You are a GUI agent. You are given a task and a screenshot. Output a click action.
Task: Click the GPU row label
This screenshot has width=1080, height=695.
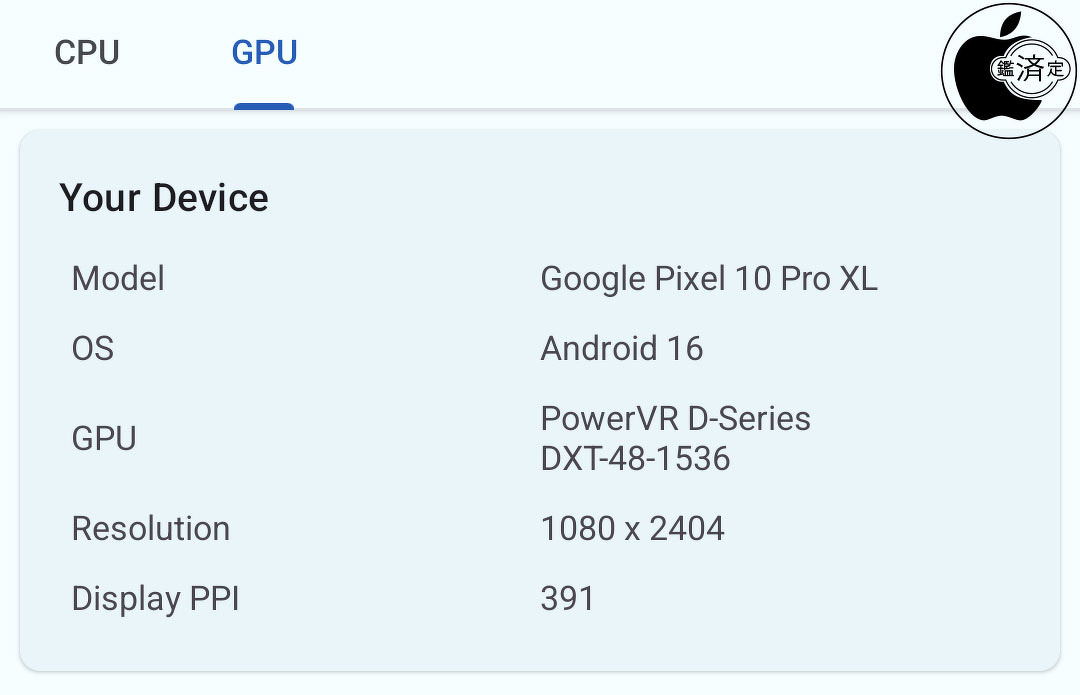coord(104,439)
